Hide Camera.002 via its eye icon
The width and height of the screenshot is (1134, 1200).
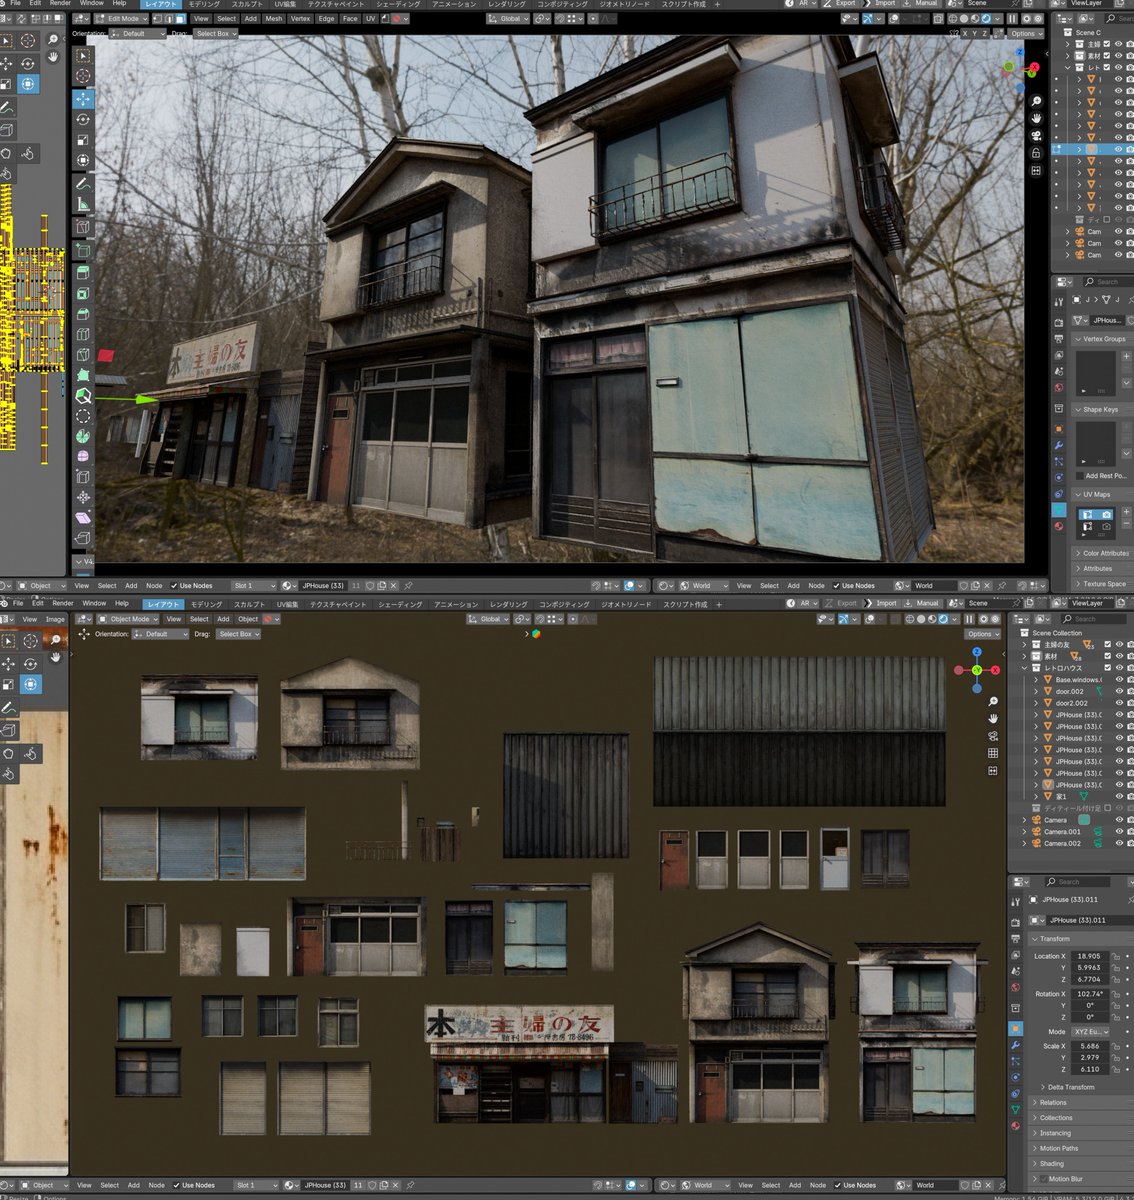tap(1119, 843)
